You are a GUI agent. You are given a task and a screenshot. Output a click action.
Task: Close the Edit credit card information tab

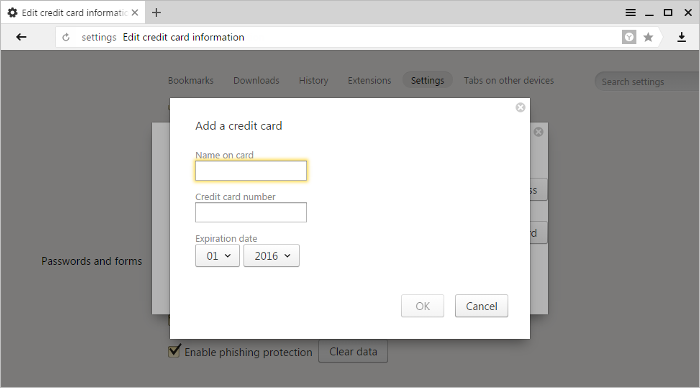pyautogui.click(x=135, y=13)
